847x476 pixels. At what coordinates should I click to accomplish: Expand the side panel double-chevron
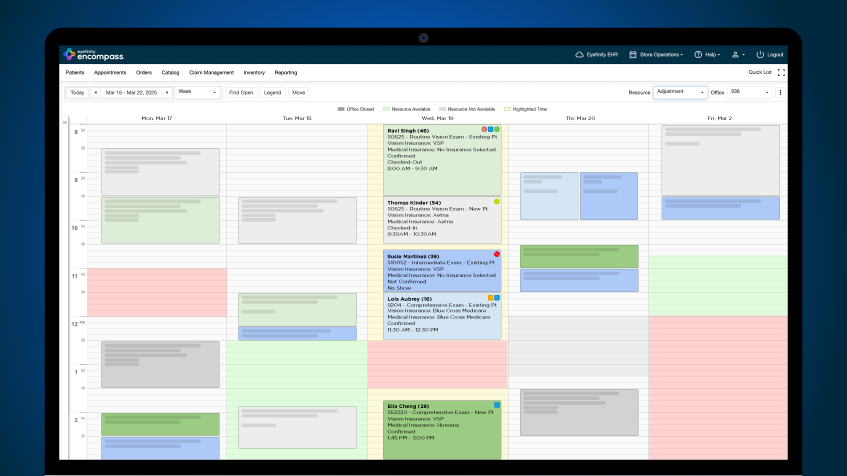point(65,123)
